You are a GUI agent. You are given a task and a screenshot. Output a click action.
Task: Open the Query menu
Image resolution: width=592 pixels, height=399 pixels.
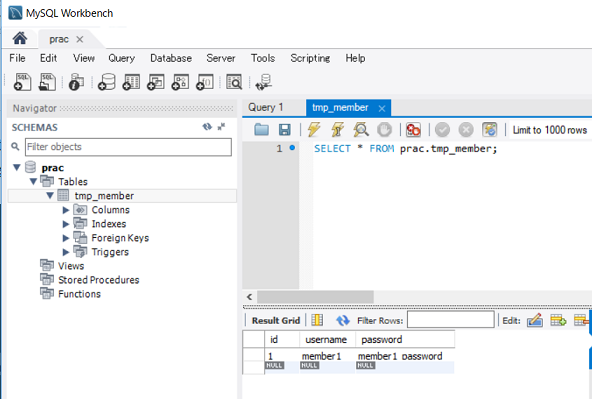122,58
